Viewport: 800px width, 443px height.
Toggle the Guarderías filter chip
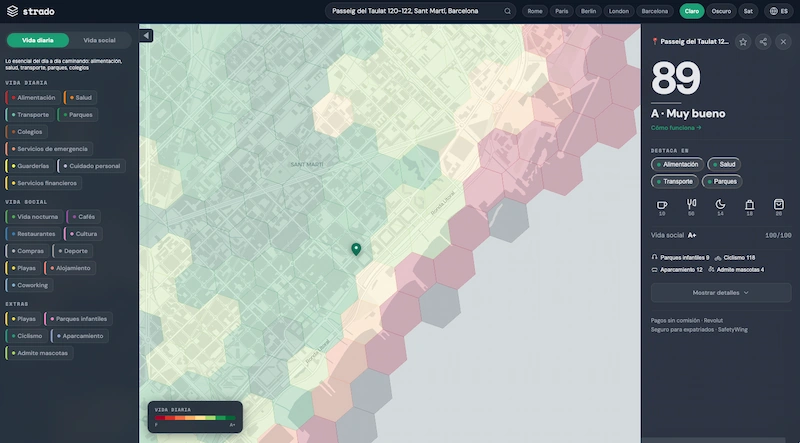click(30, 166)
